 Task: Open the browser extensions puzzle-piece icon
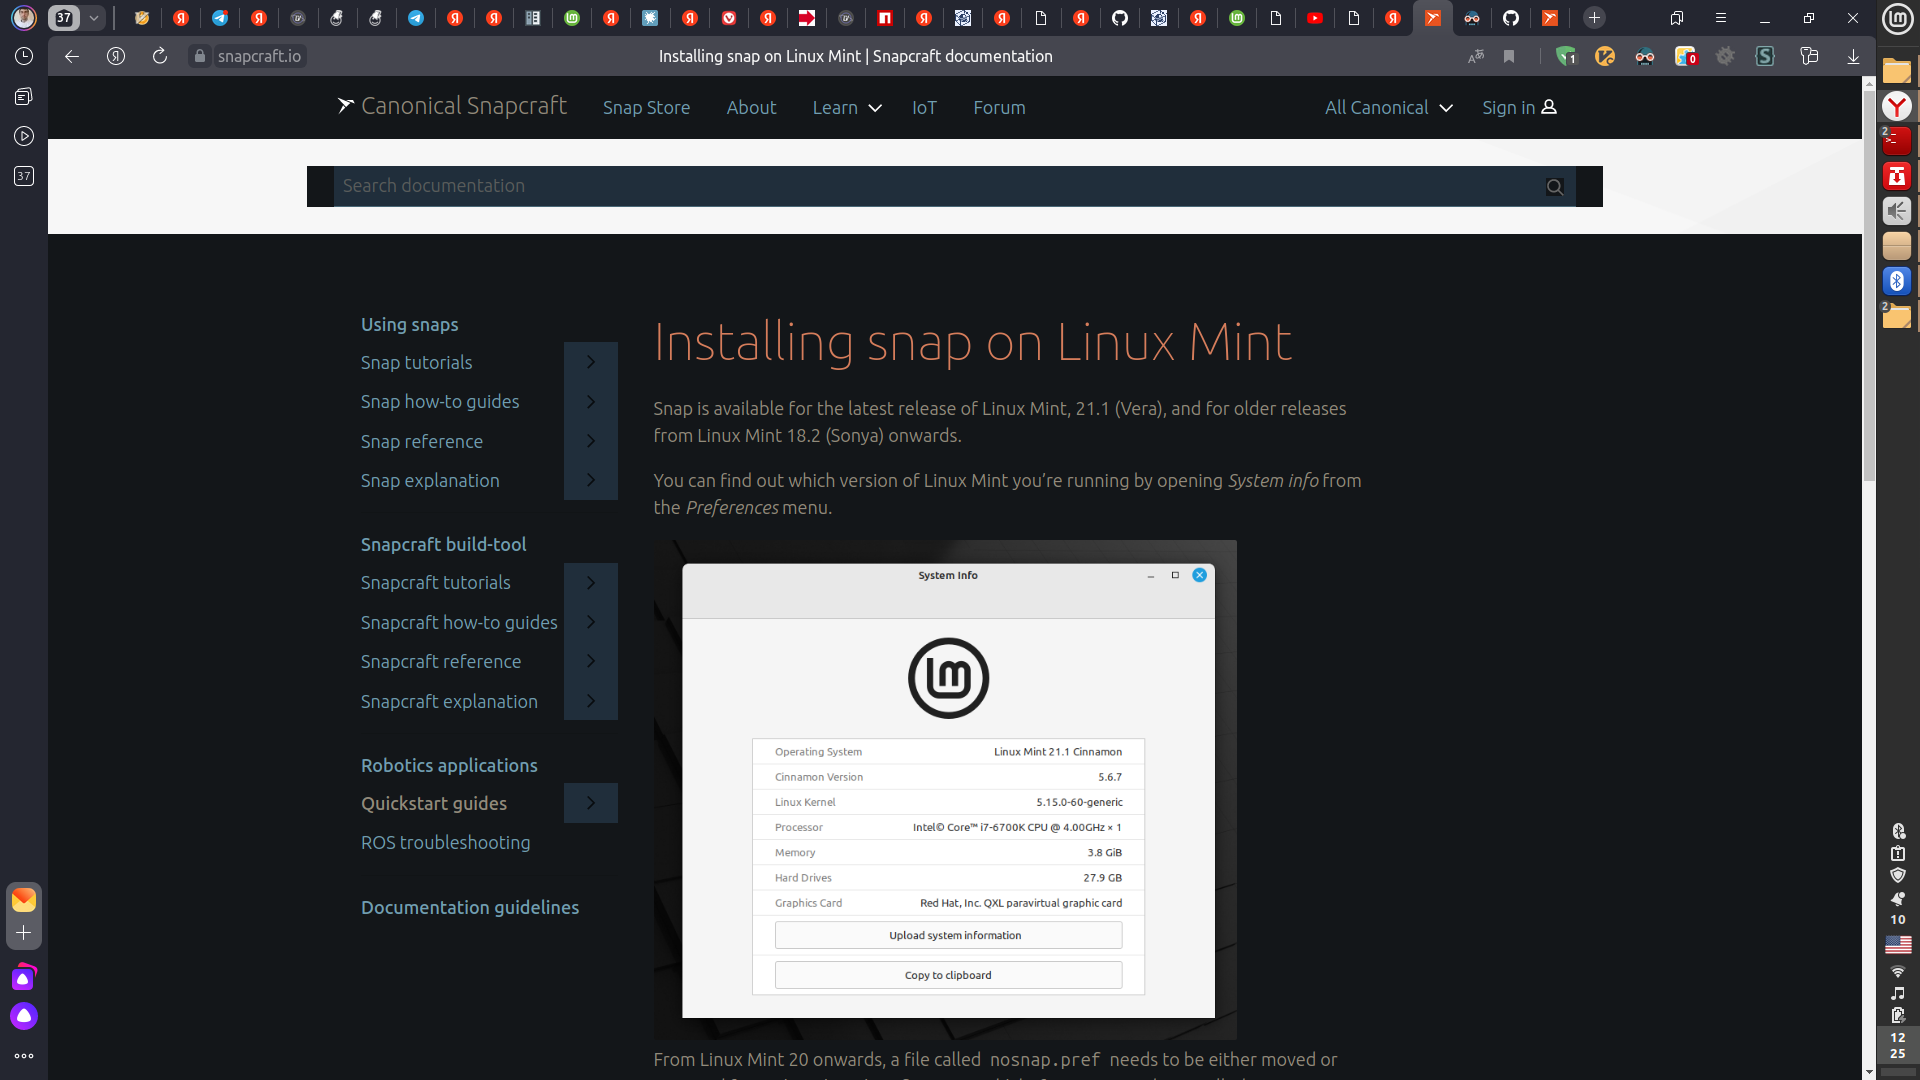click(x=1687, y=57)
